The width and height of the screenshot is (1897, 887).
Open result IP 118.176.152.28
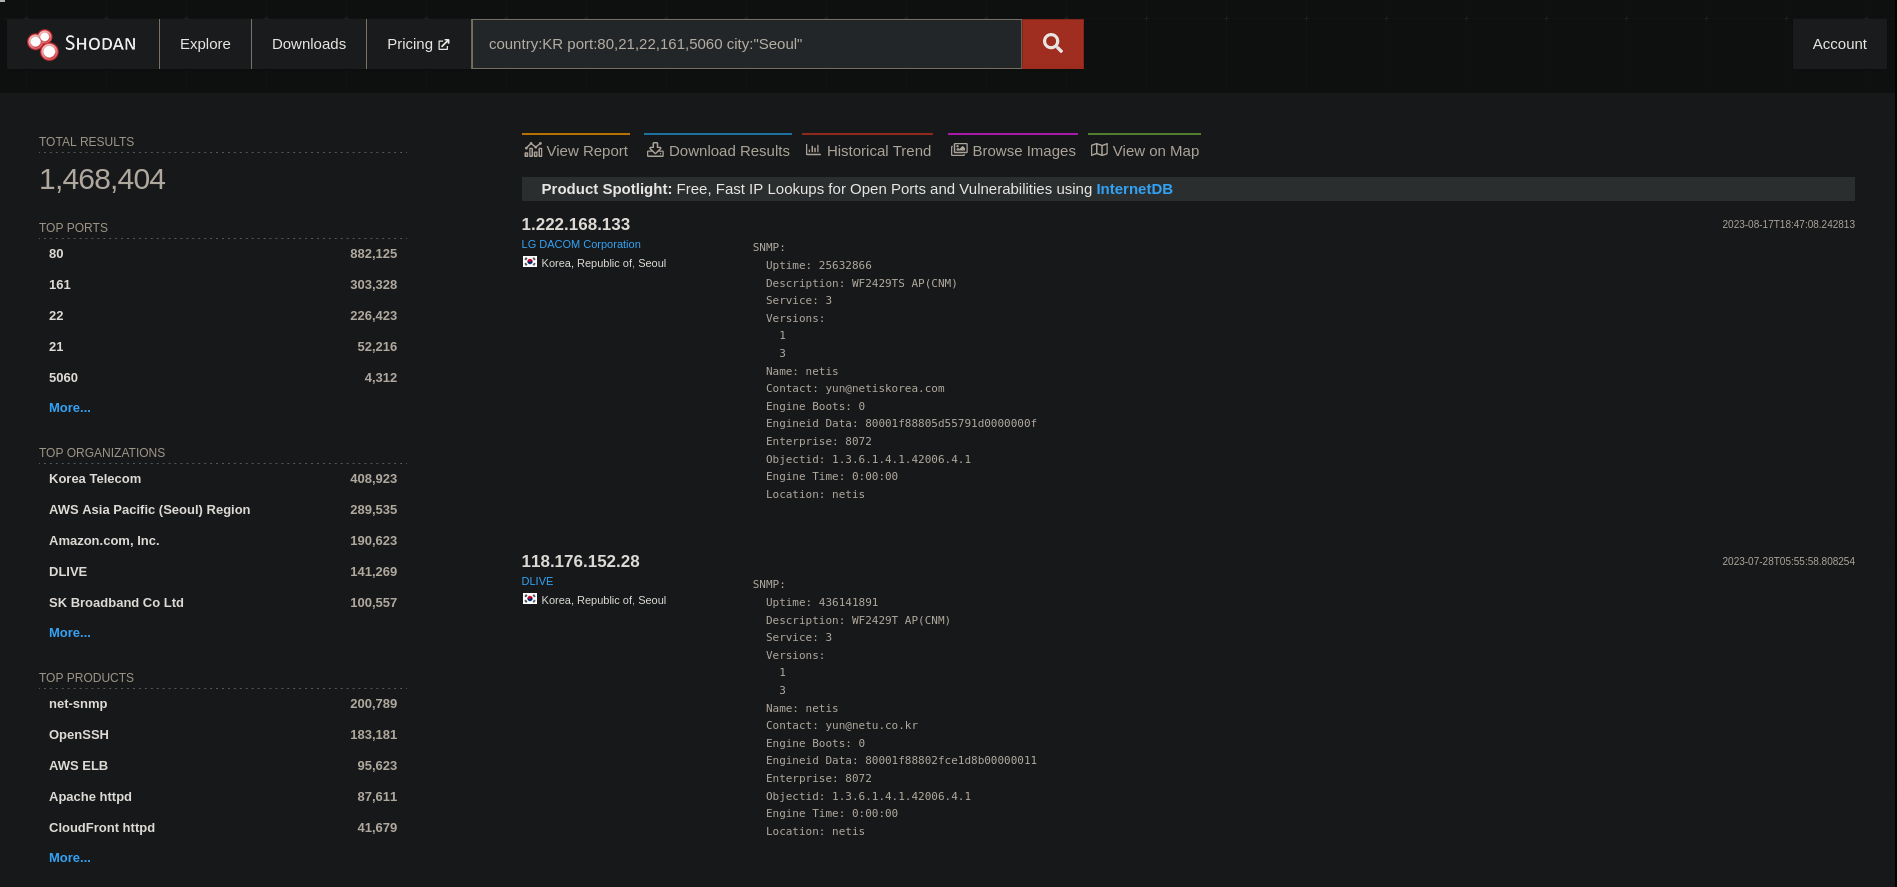[x=580, y=562]
